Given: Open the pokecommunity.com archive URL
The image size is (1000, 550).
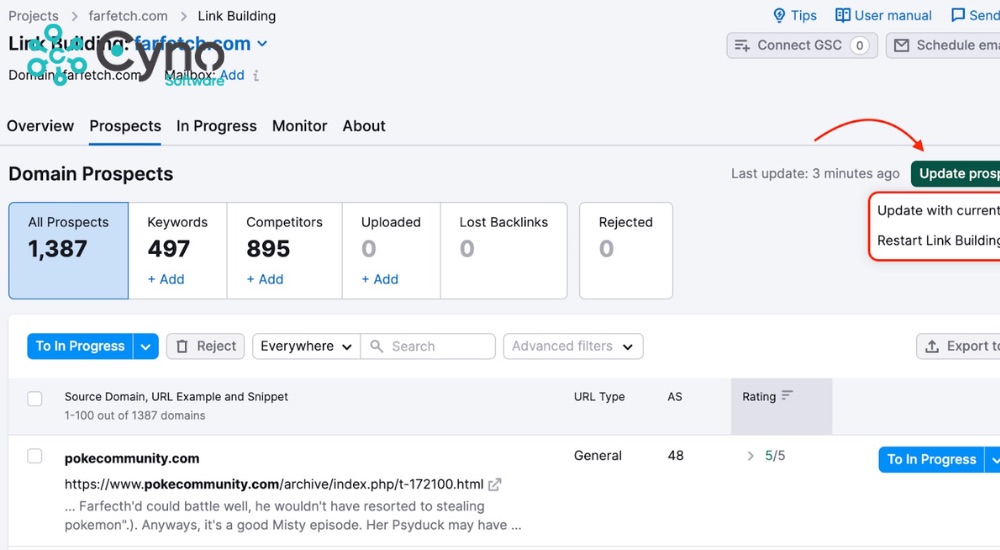Looking at the screenshot, I should point(274,484).
